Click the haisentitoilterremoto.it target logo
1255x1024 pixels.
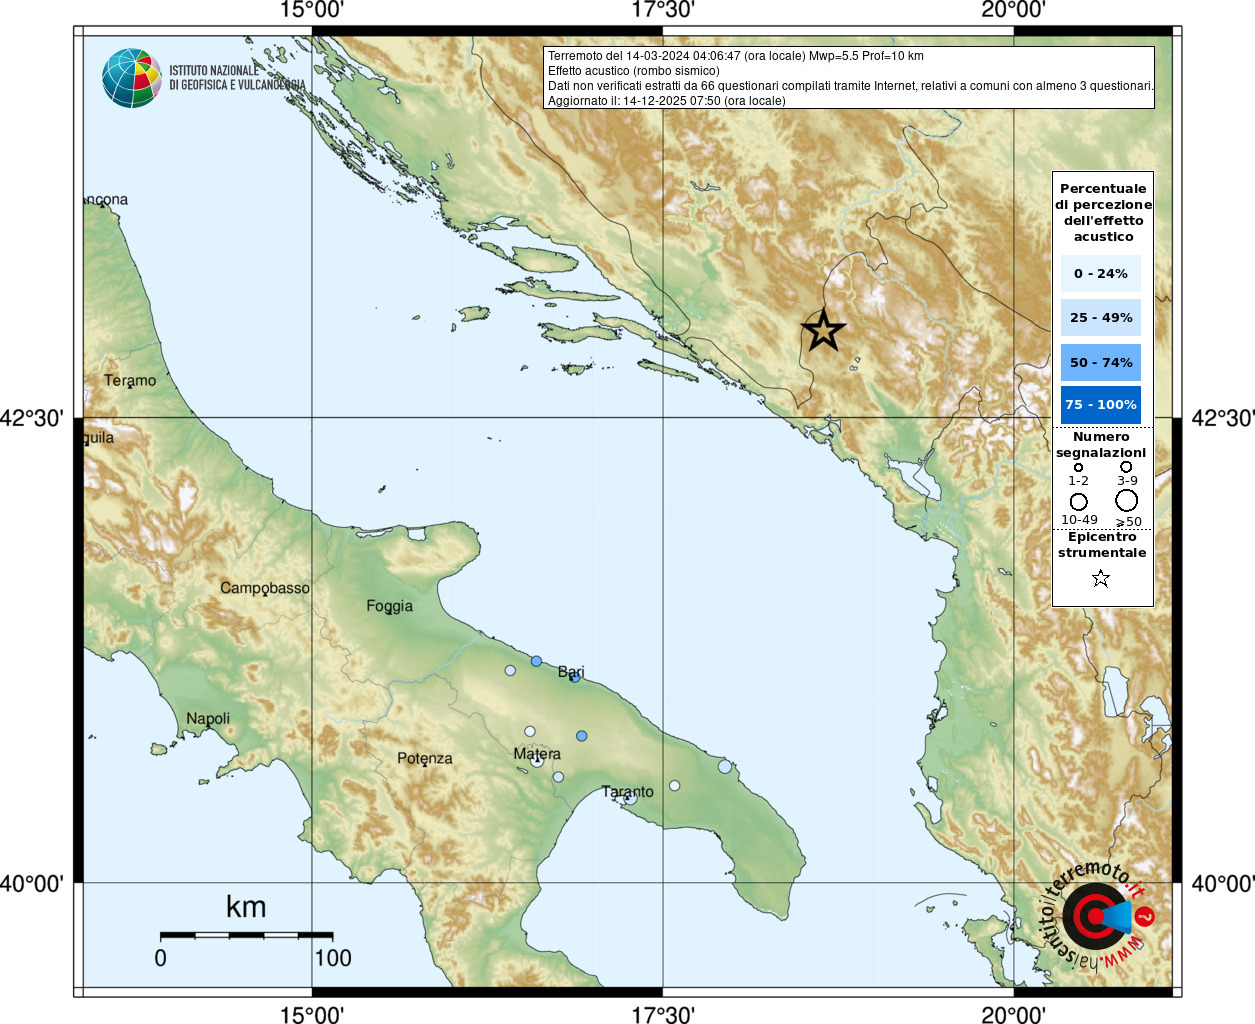click(x=1096, y=915)
